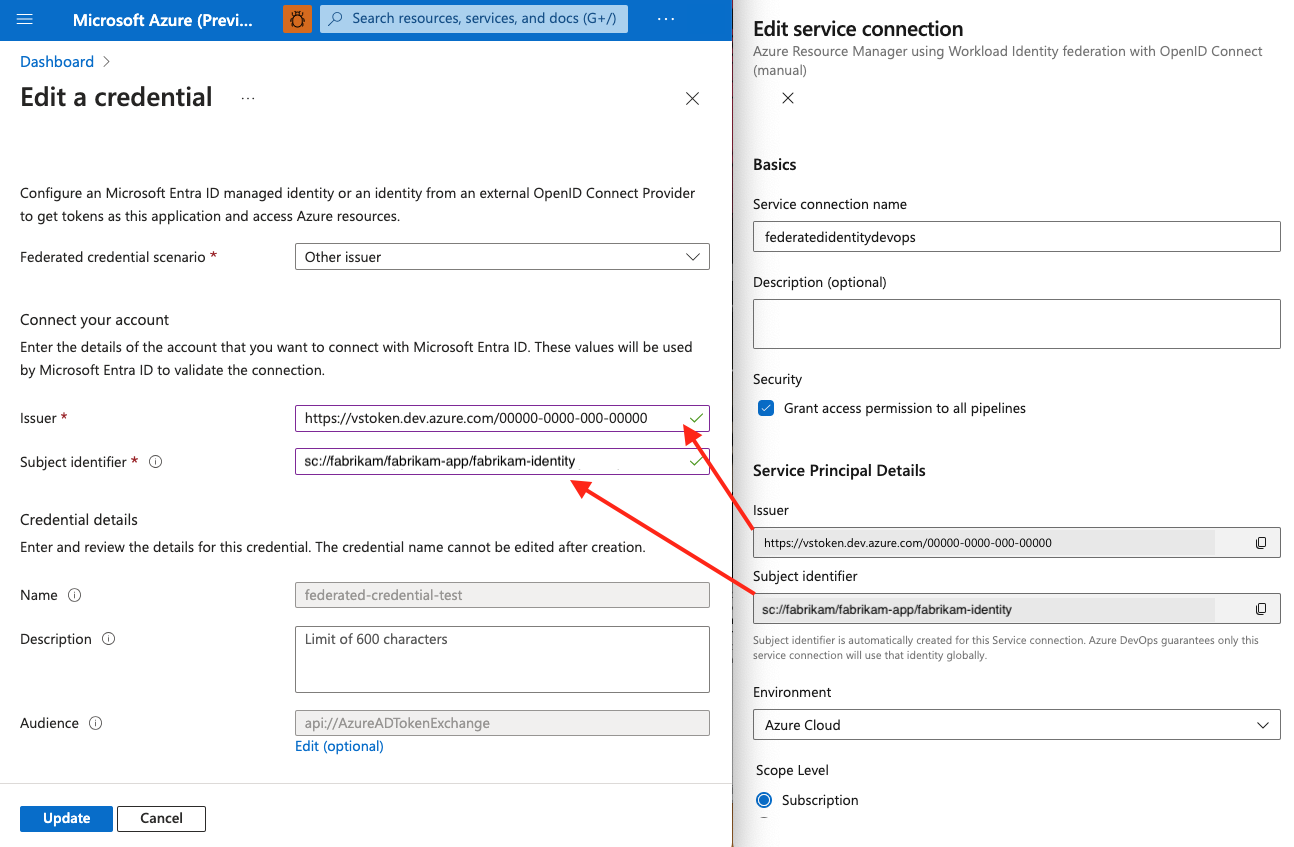Click the disabled Name field federated-credential-test
The width and height of the screenshot is (1294, 847).
tap(502, 595)
